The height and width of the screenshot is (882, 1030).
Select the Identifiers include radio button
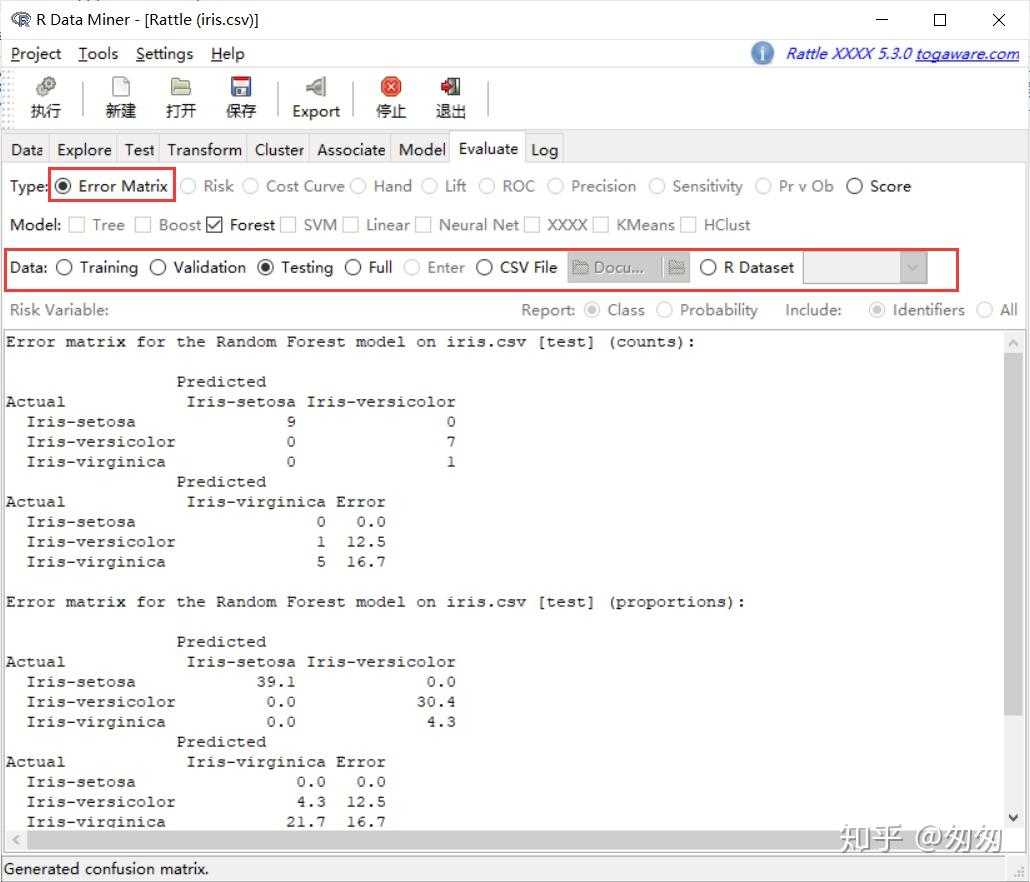click(x=876, y=310)
